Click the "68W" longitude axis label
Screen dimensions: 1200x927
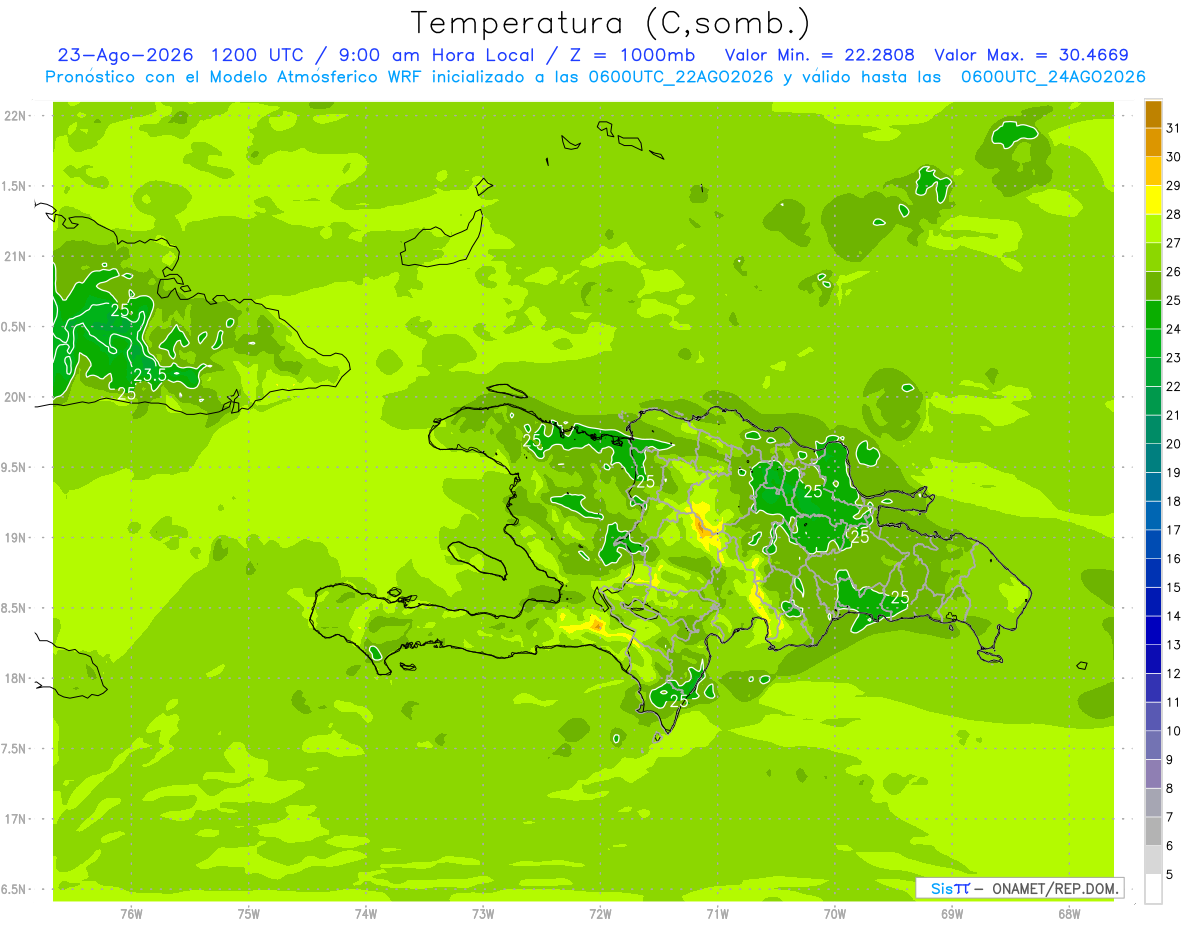tap(1068, 914)
